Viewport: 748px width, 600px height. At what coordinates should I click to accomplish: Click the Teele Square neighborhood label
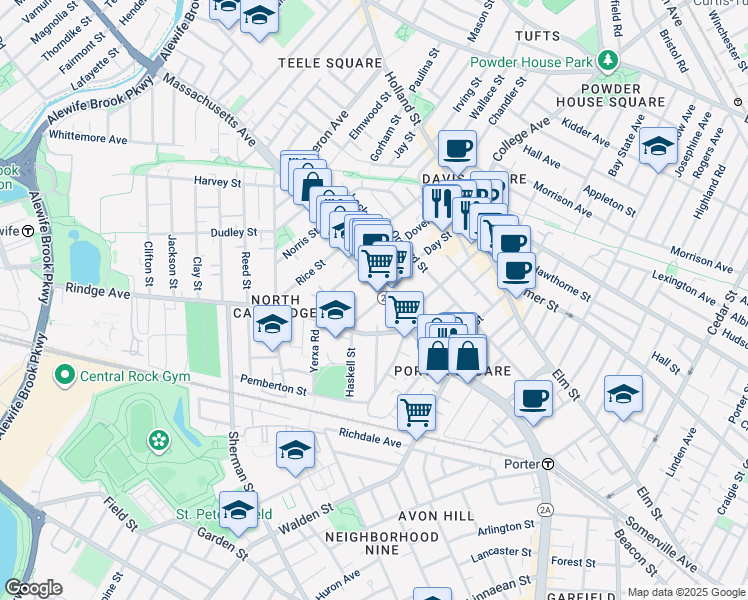point(330,63)
